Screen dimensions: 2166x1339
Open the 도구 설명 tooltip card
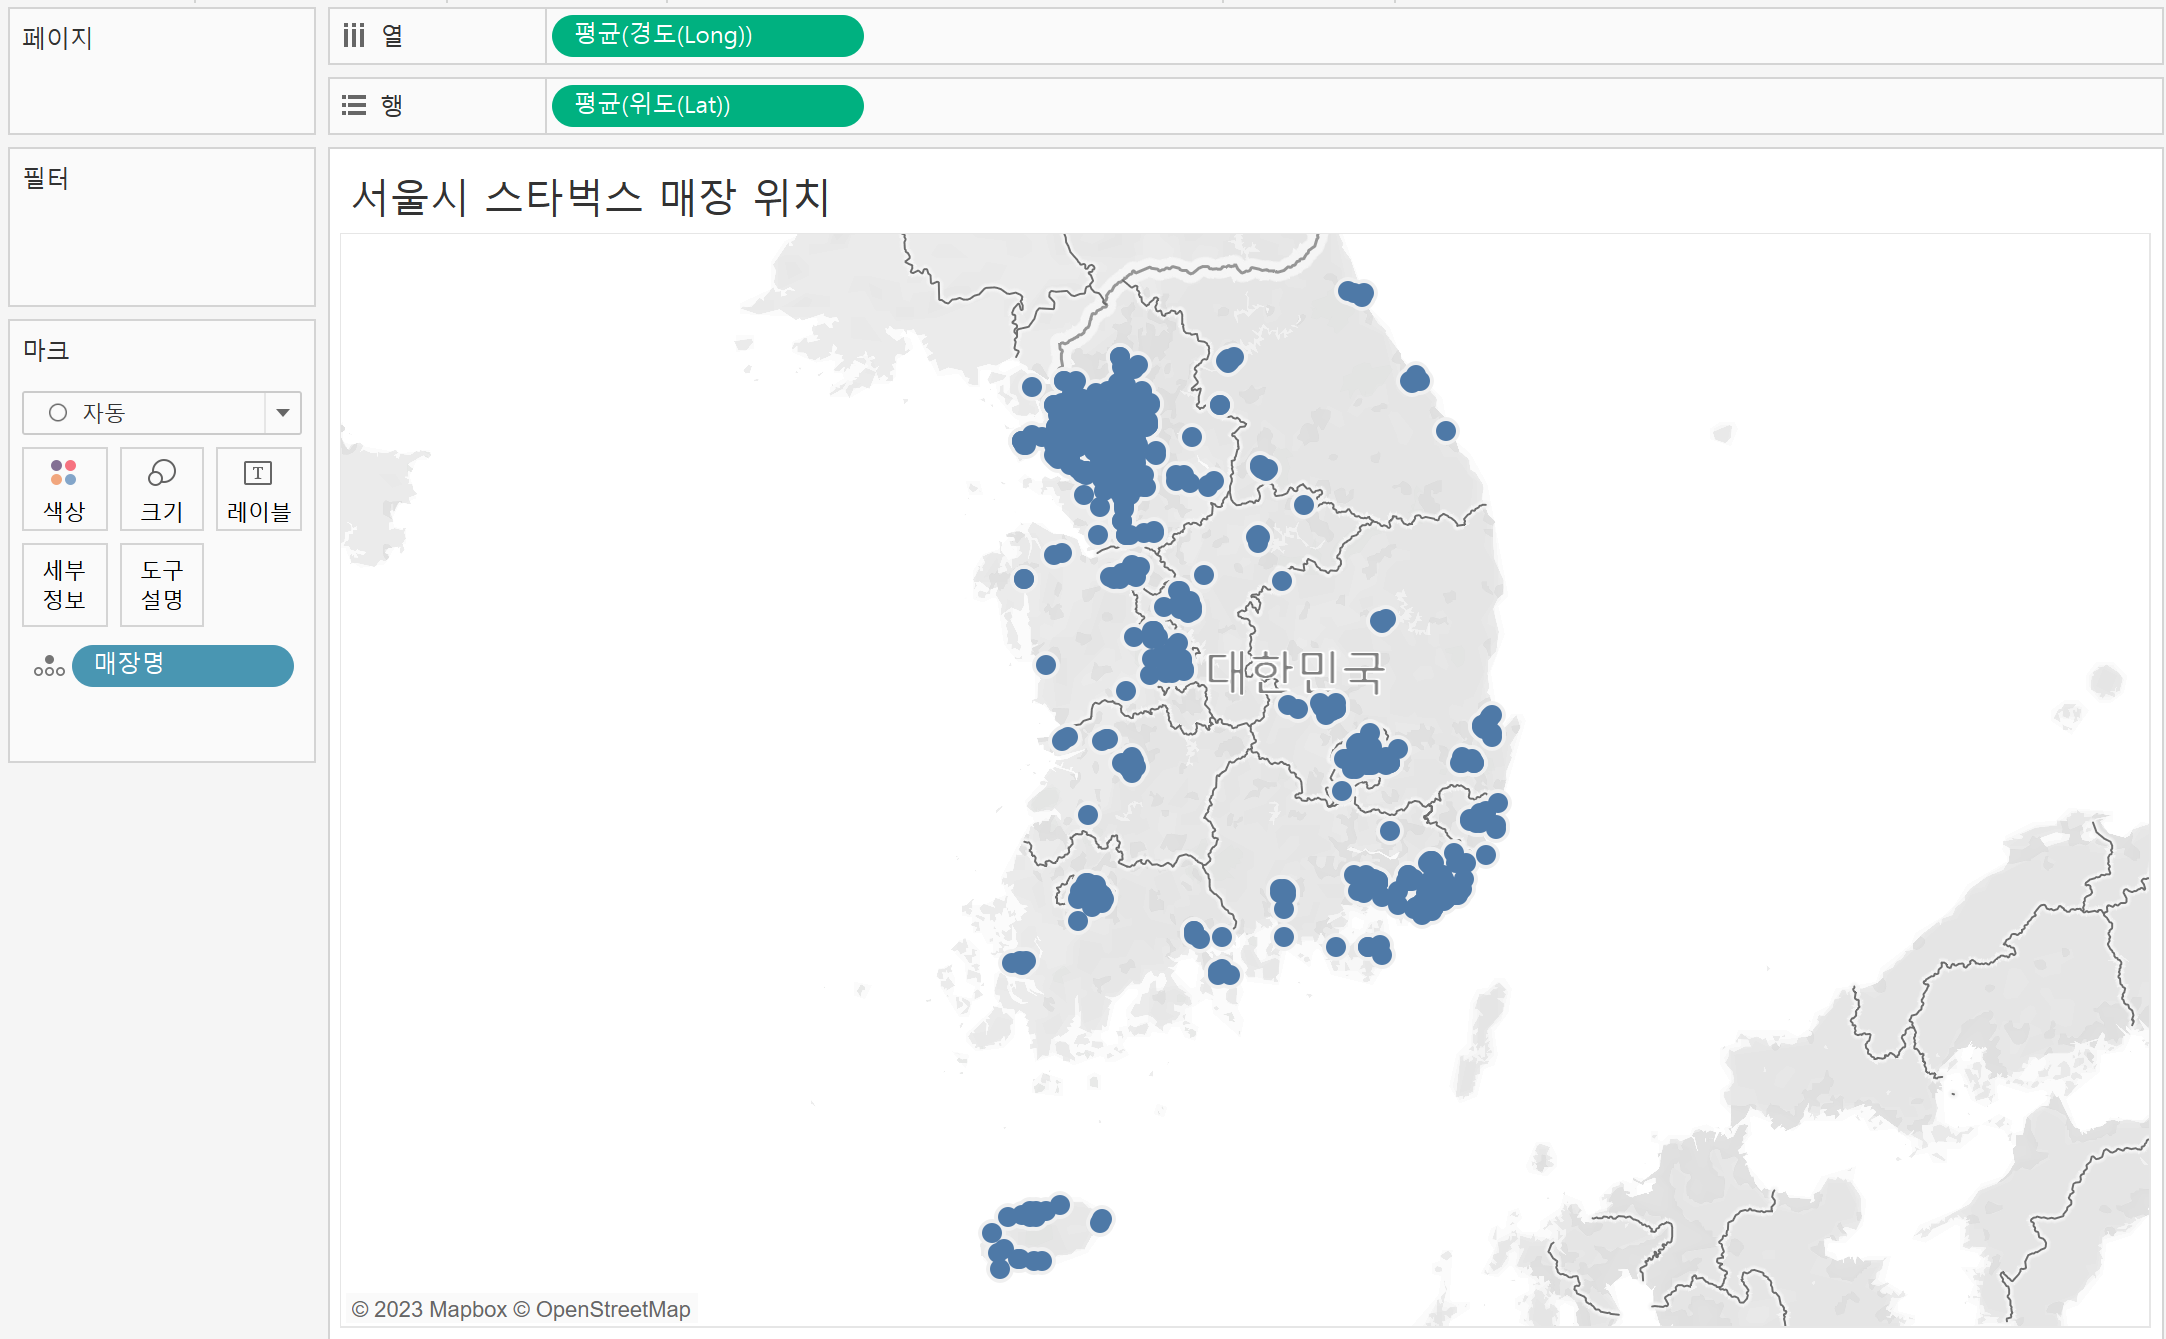click(x=162, y=585)
